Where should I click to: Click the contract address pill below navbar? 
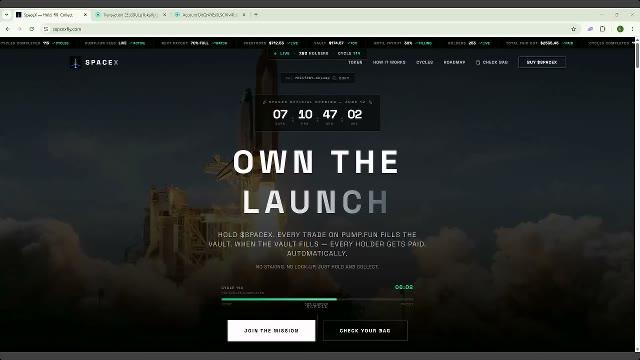(x=318, y=78)
